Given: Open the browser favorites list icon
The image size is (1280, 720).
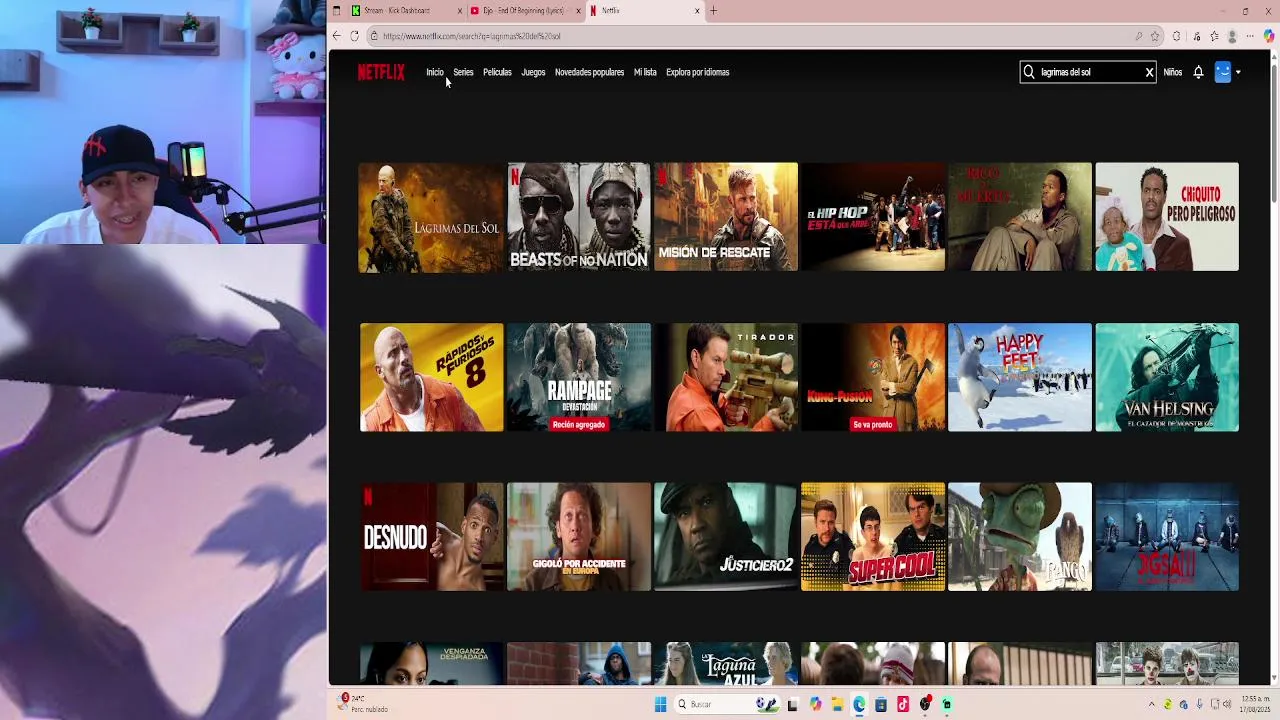Looking at the screenshot, I should tap(1214, 36).
